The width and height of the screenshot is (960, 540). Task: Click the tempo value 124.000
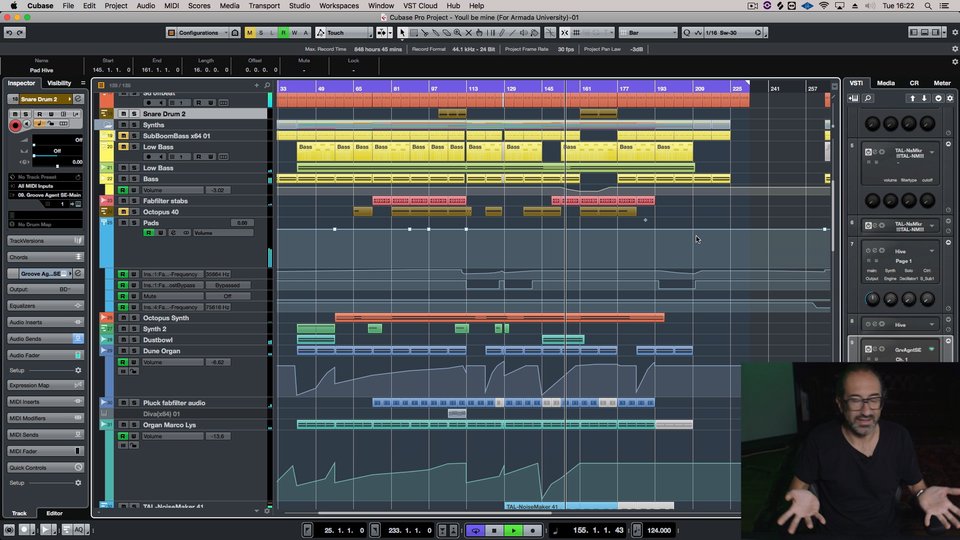click(659, 530)
